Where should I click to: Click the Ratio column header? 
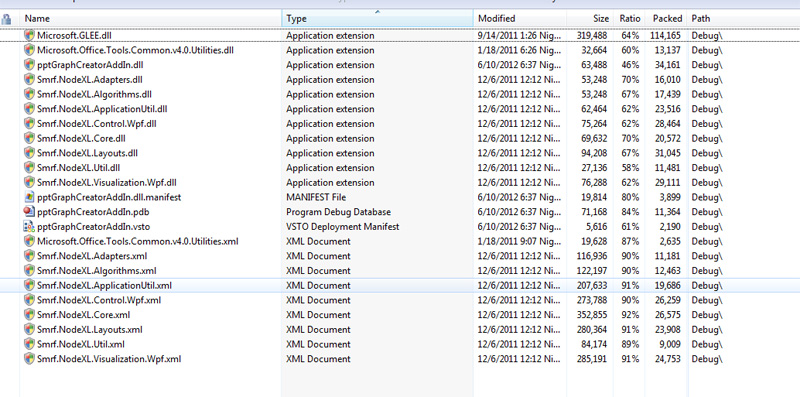tap(630, 18)
